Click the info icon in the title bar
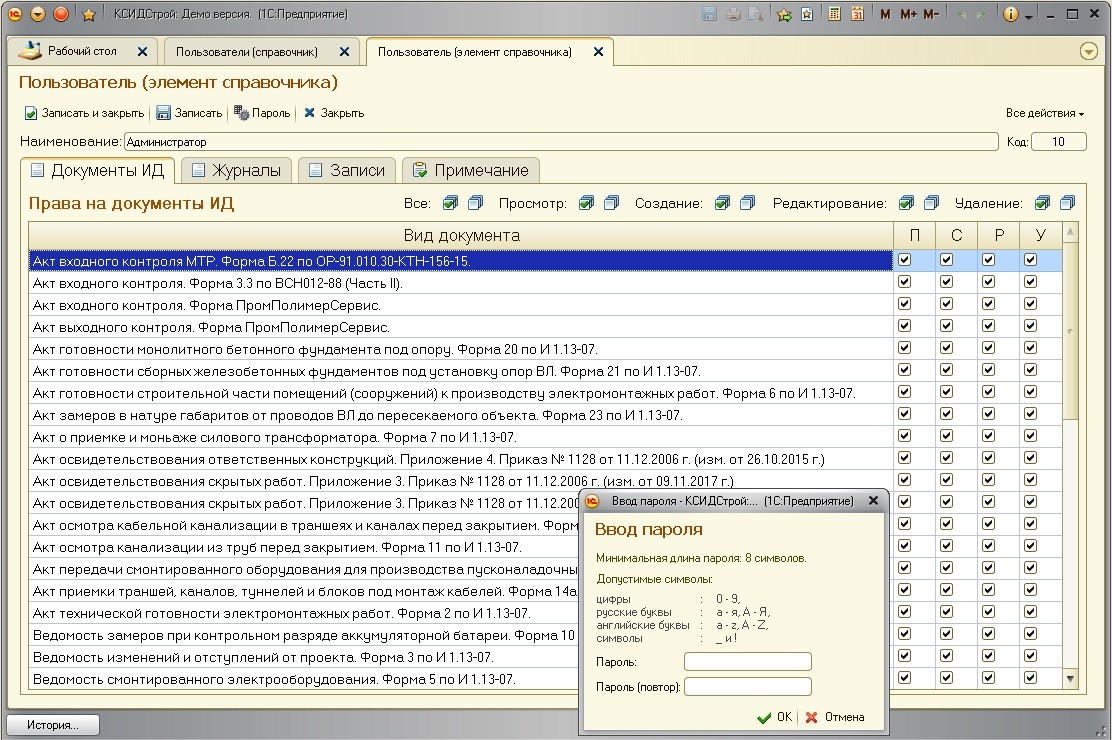Image resolution: width=1112 pixels, height=740 pixels. [x=1011, y=14]
